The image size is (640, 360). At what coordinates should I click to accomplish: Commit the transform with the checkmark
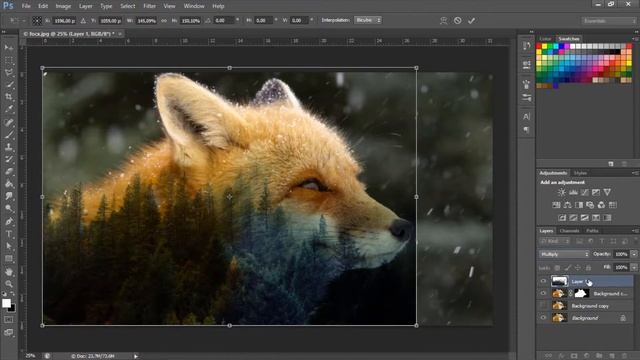tap(471, 20)
